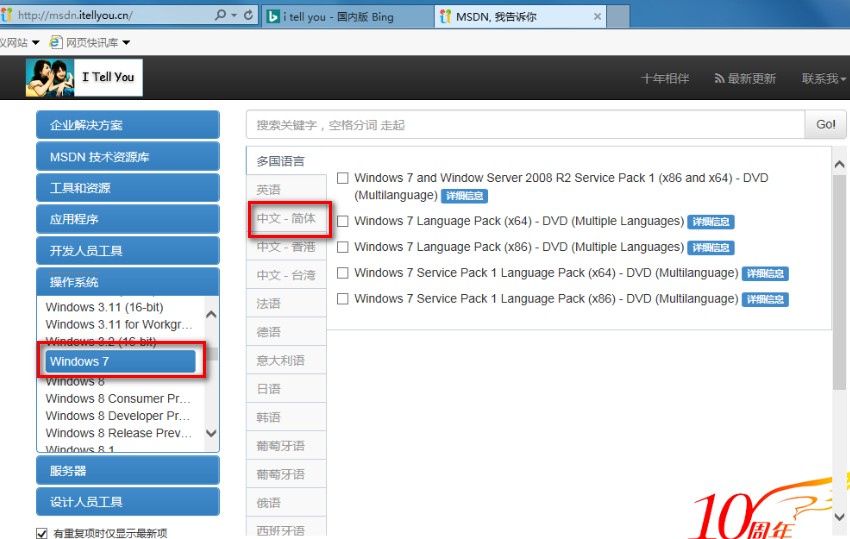Viewport: 850px width, 539px height.
Task: Click the page vertical scrollbar thumb
Action: (x=840, y=282)
